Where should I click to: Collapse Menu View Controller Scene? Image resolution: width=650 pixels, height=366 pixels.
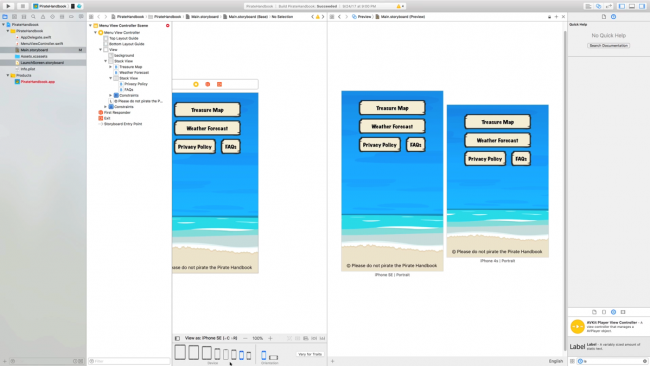(x=90, y=26)
